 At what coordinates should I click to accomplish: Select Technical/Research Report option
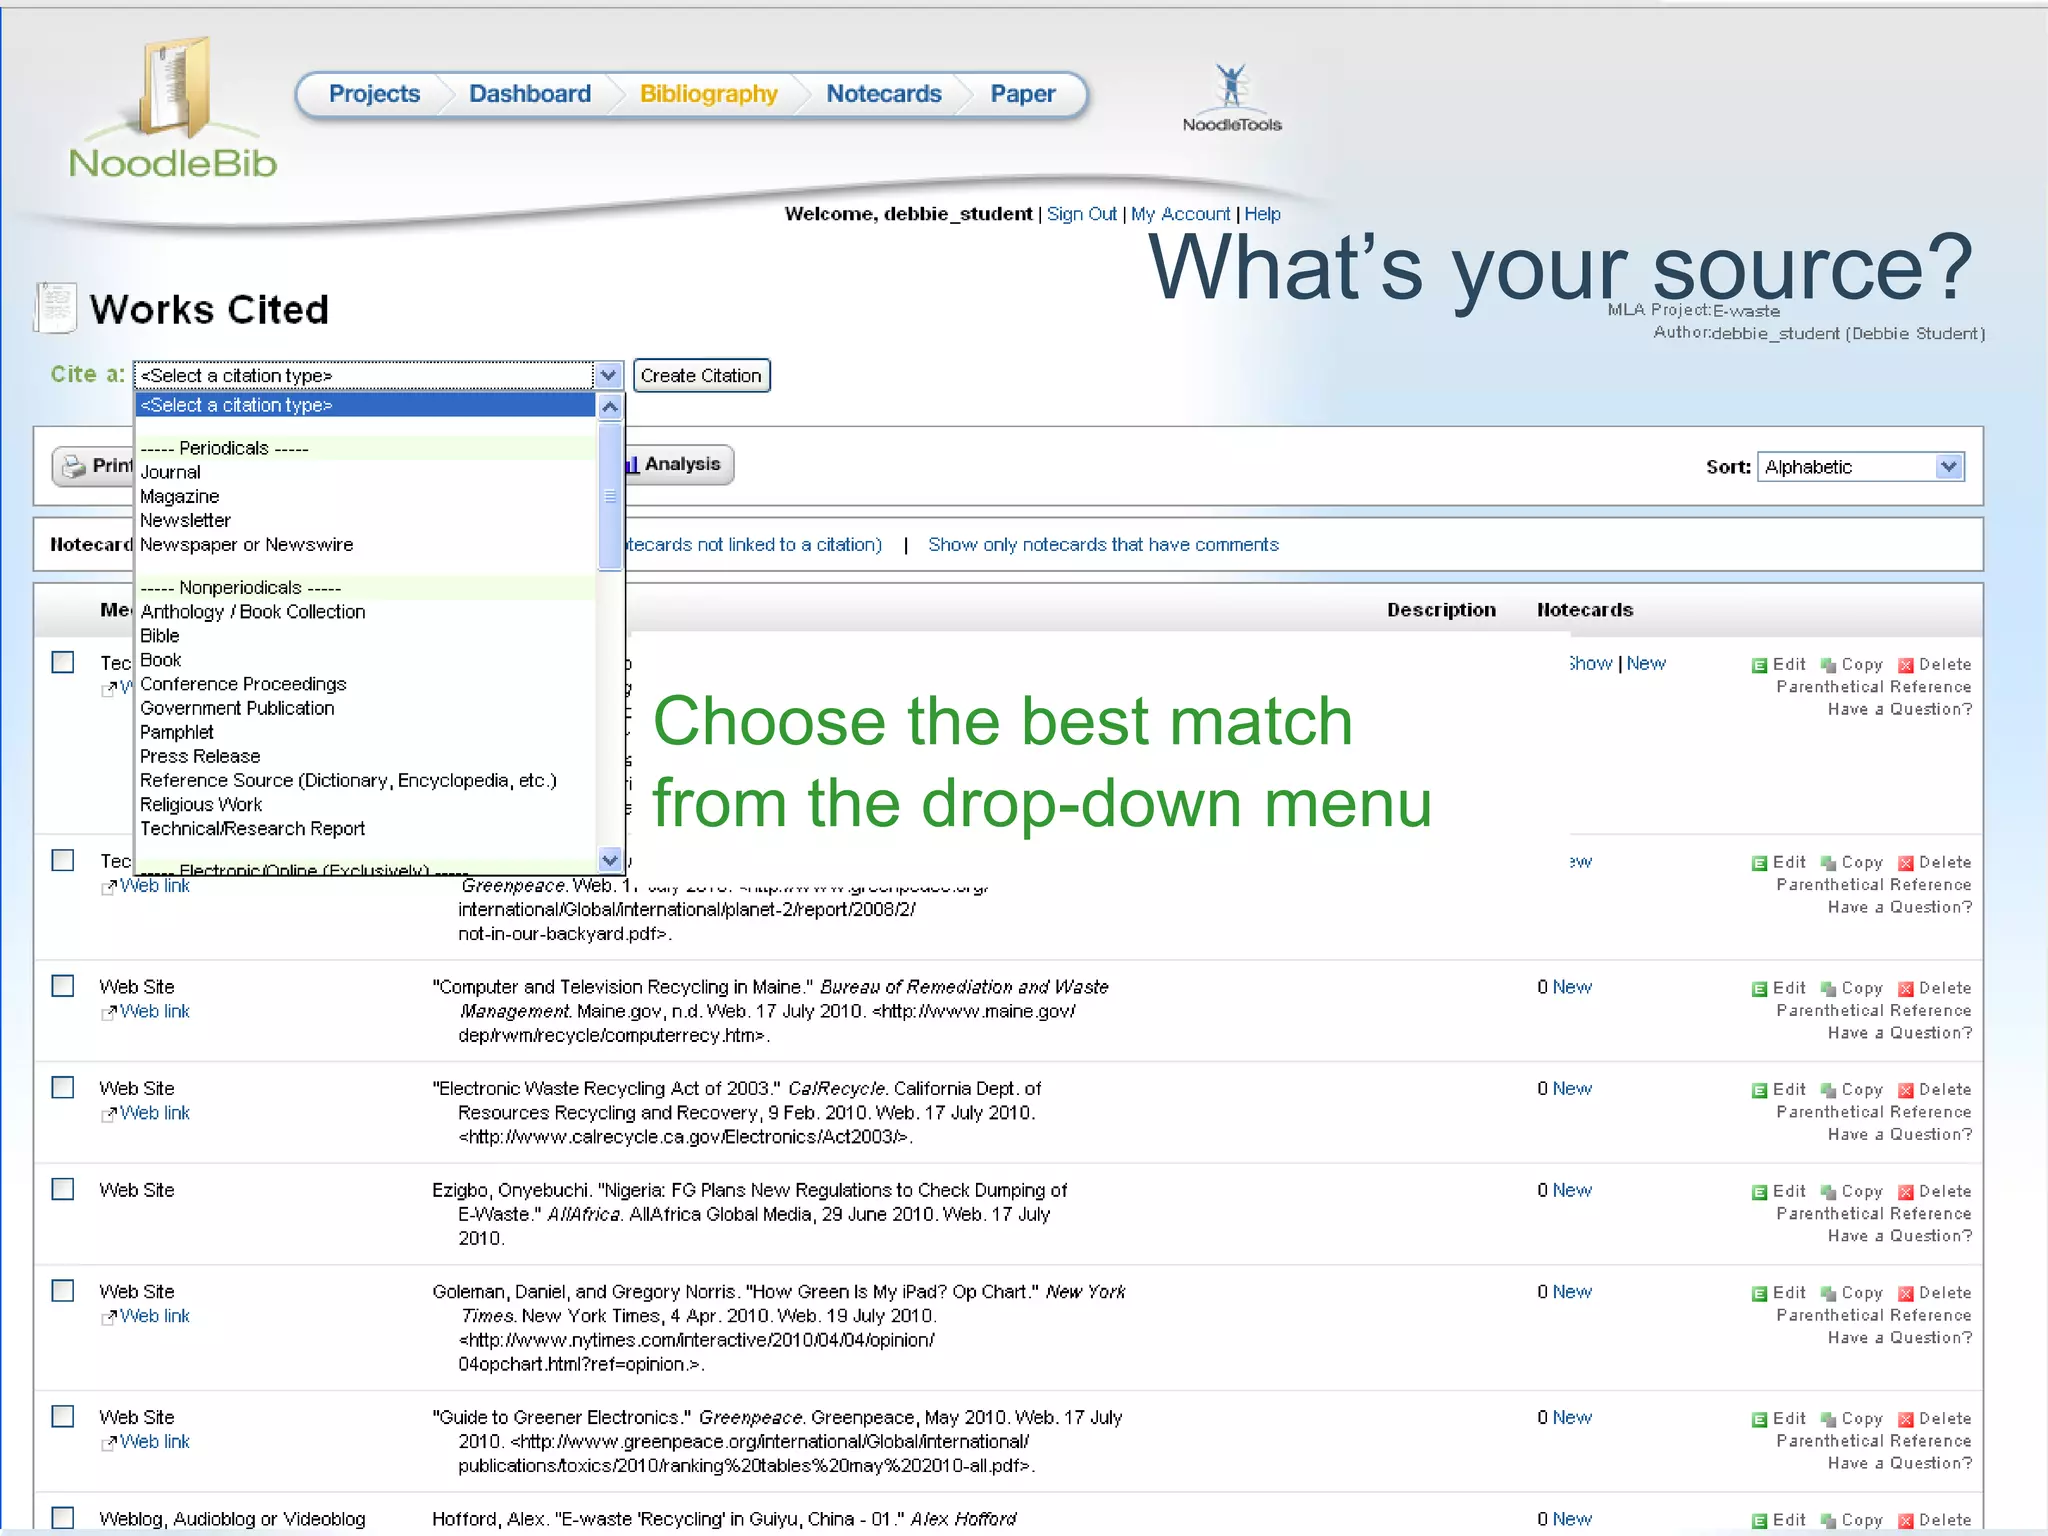click(x=252, y=828)
